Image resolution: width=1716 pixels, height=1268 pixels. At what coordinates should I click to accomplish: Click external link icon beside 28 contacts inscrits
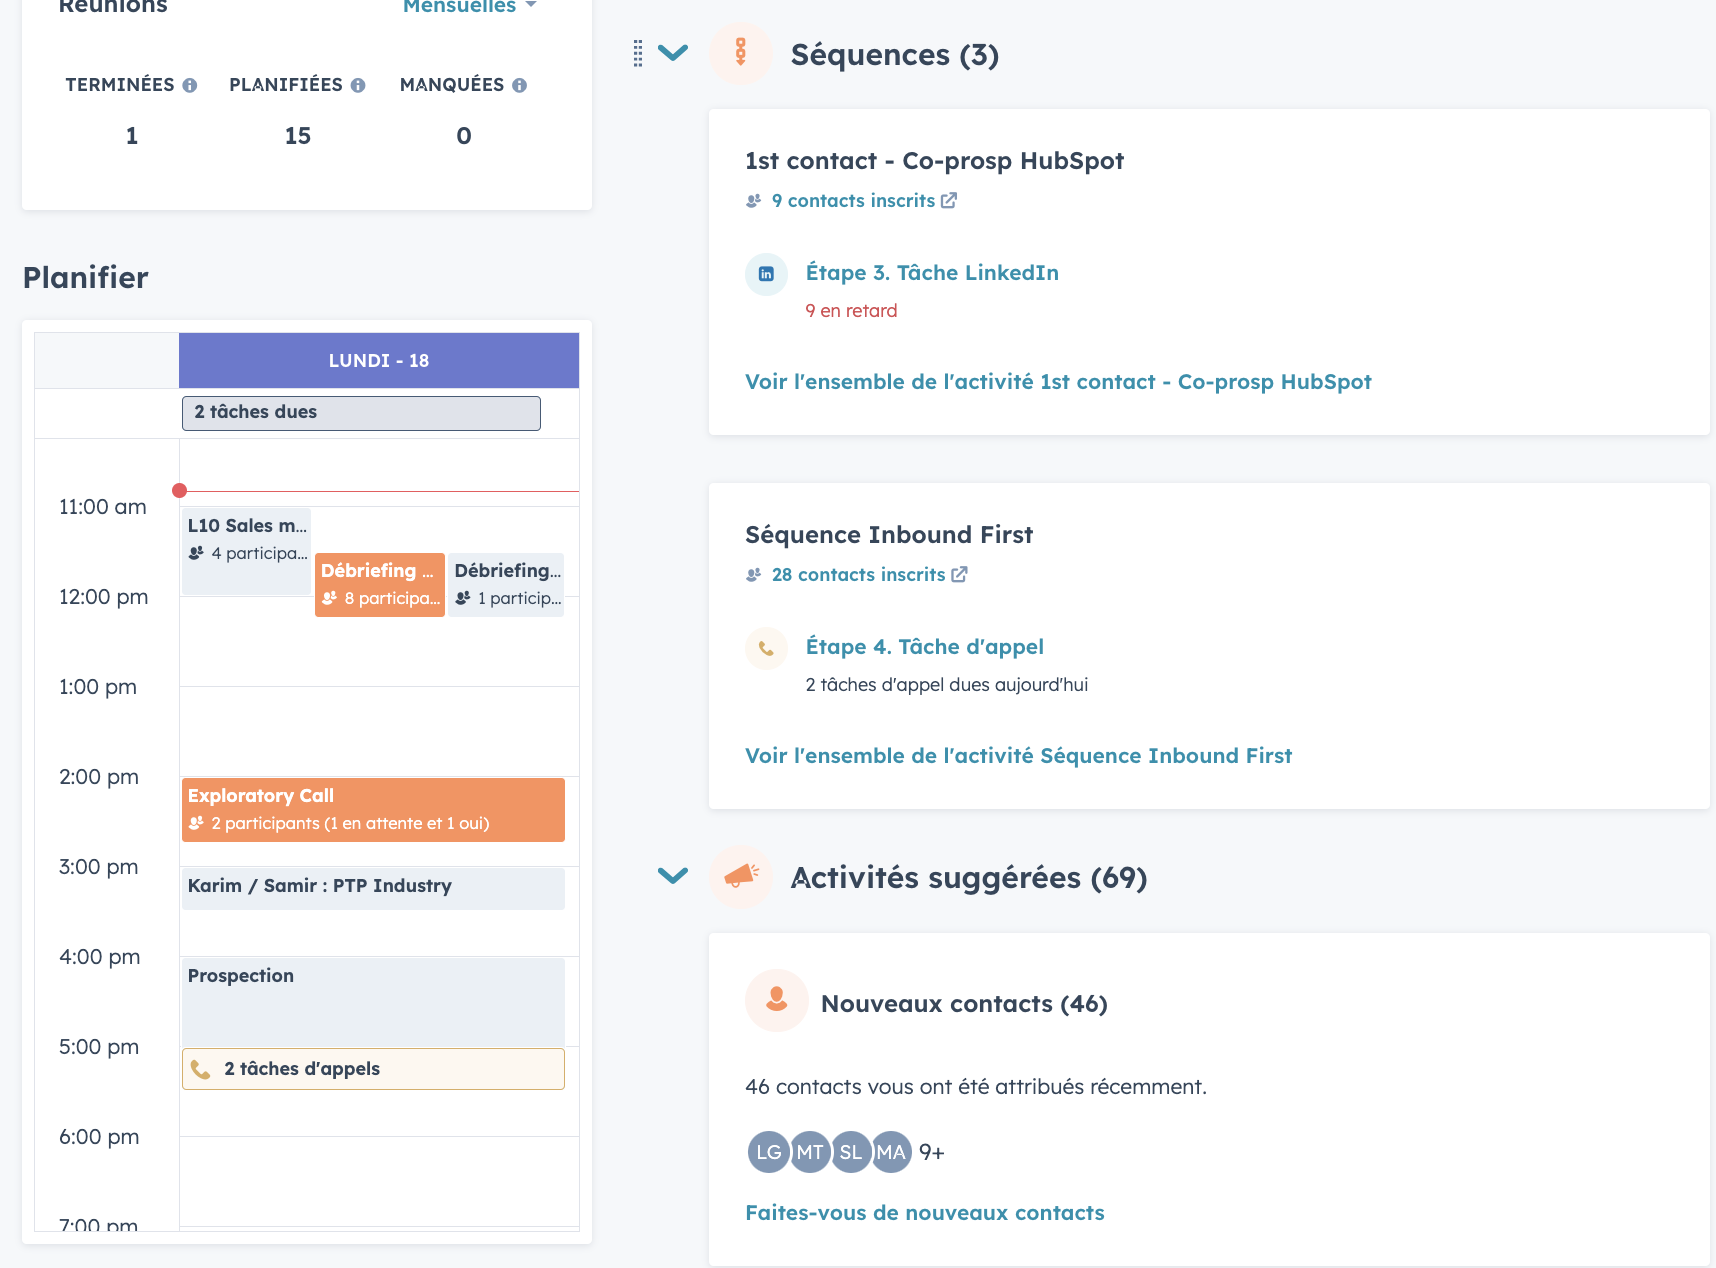pyautogui.click(x=959, y=574)
